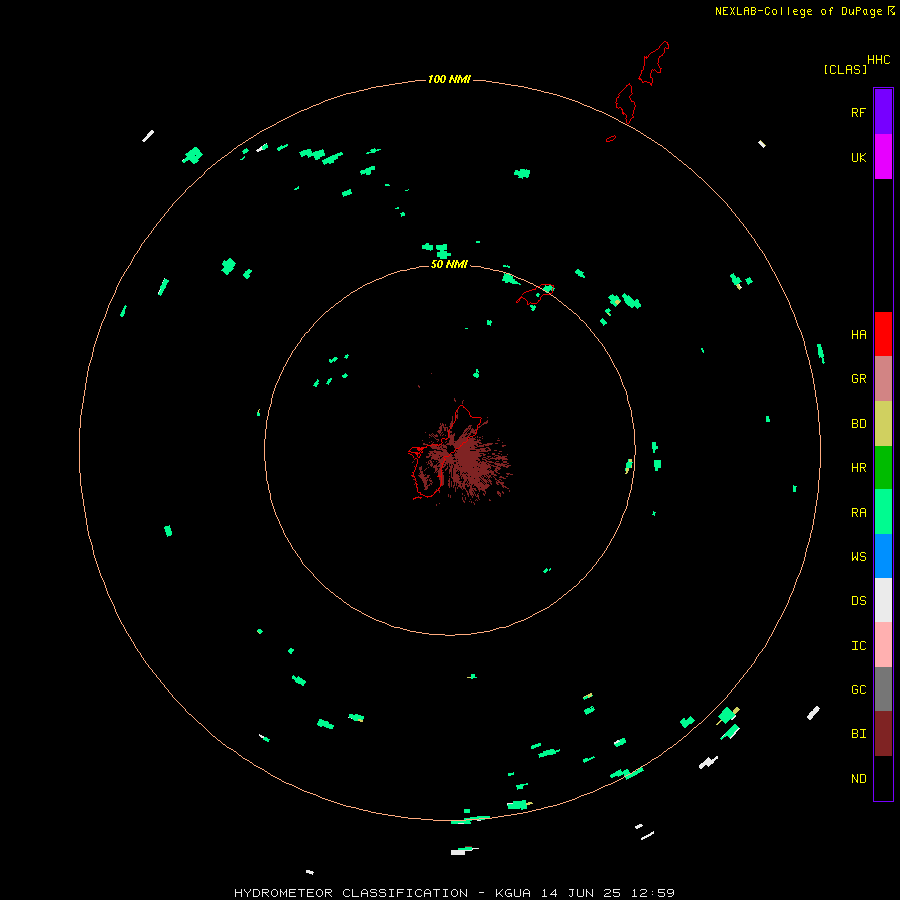Screen dimensions: 900x900
Task: Click the red island outline on 50 NMI ring
Action: [535, 294]
